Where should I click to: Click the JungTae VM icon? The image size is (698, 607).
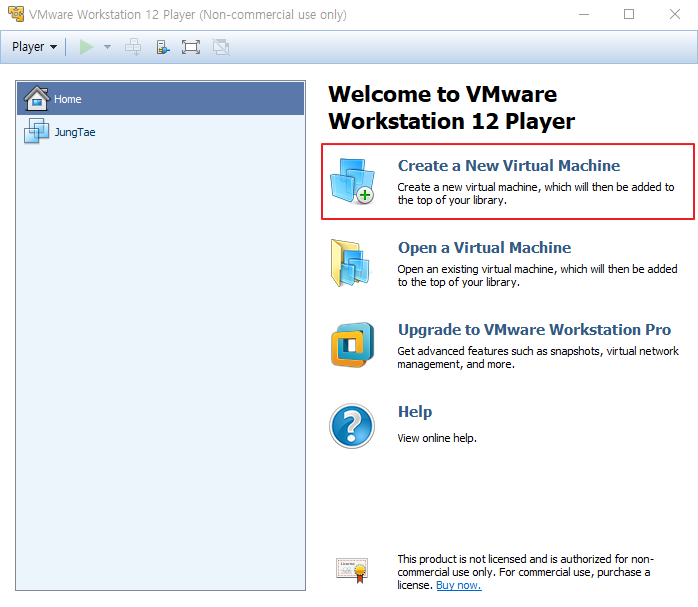[37, 131]
